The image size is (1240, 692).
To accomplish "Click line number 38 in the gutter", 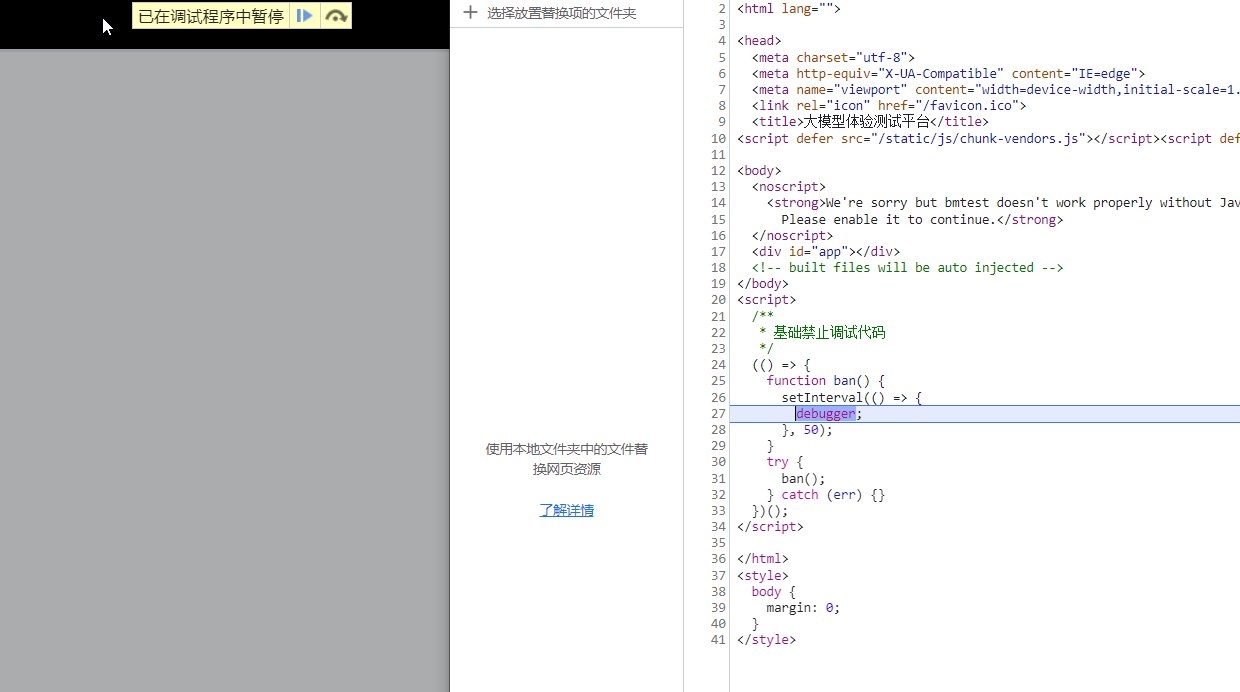I will [x=718, y=591].
